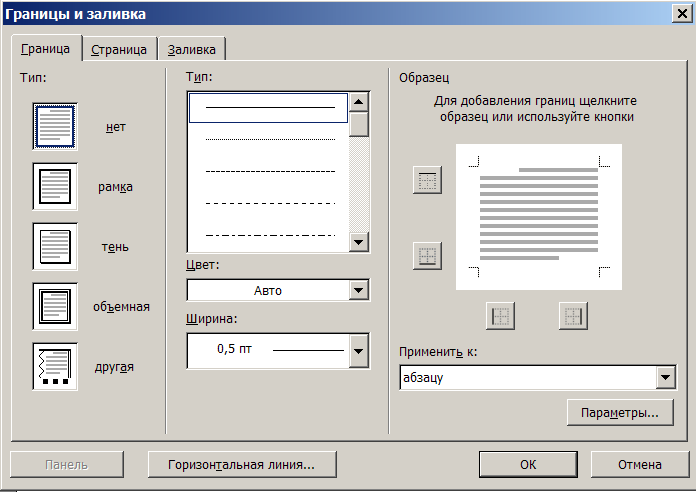Choose the dotted line style
Image resolution: width=696 pixels, height=492 pixels.
tap(269, 139)
